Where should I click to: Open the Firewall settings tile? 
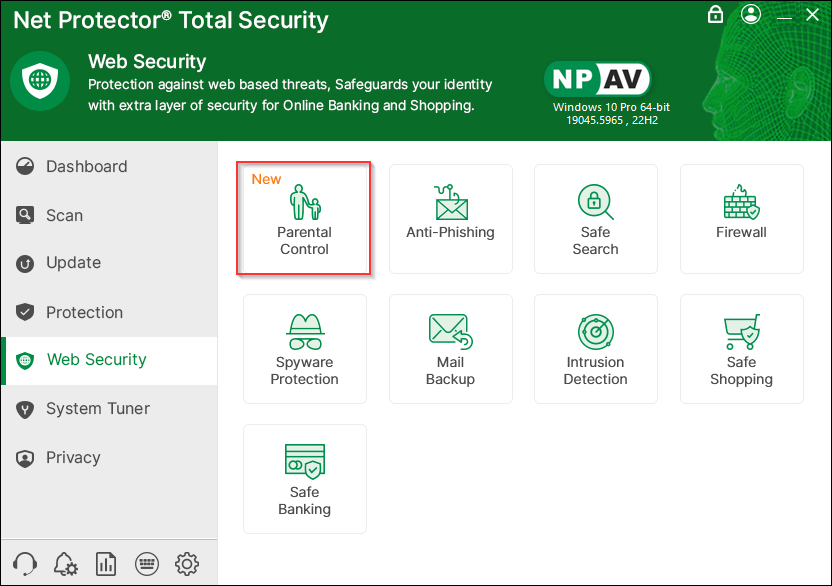tap(741, 219)
